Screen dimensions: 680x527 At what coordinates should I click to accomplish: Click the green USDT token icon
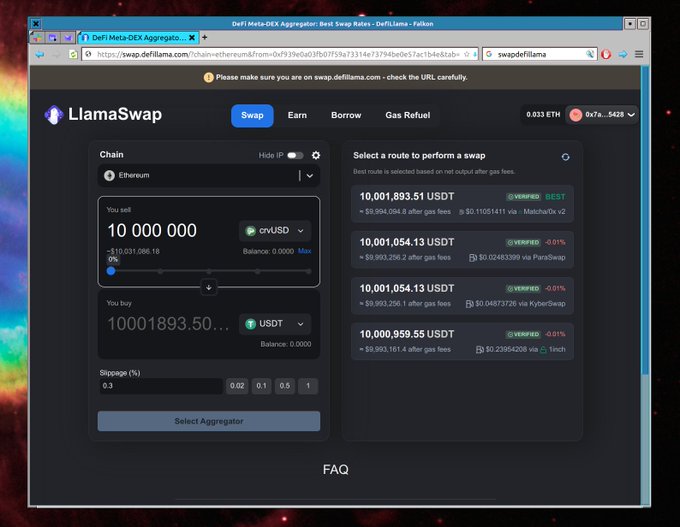coord(250,324)
